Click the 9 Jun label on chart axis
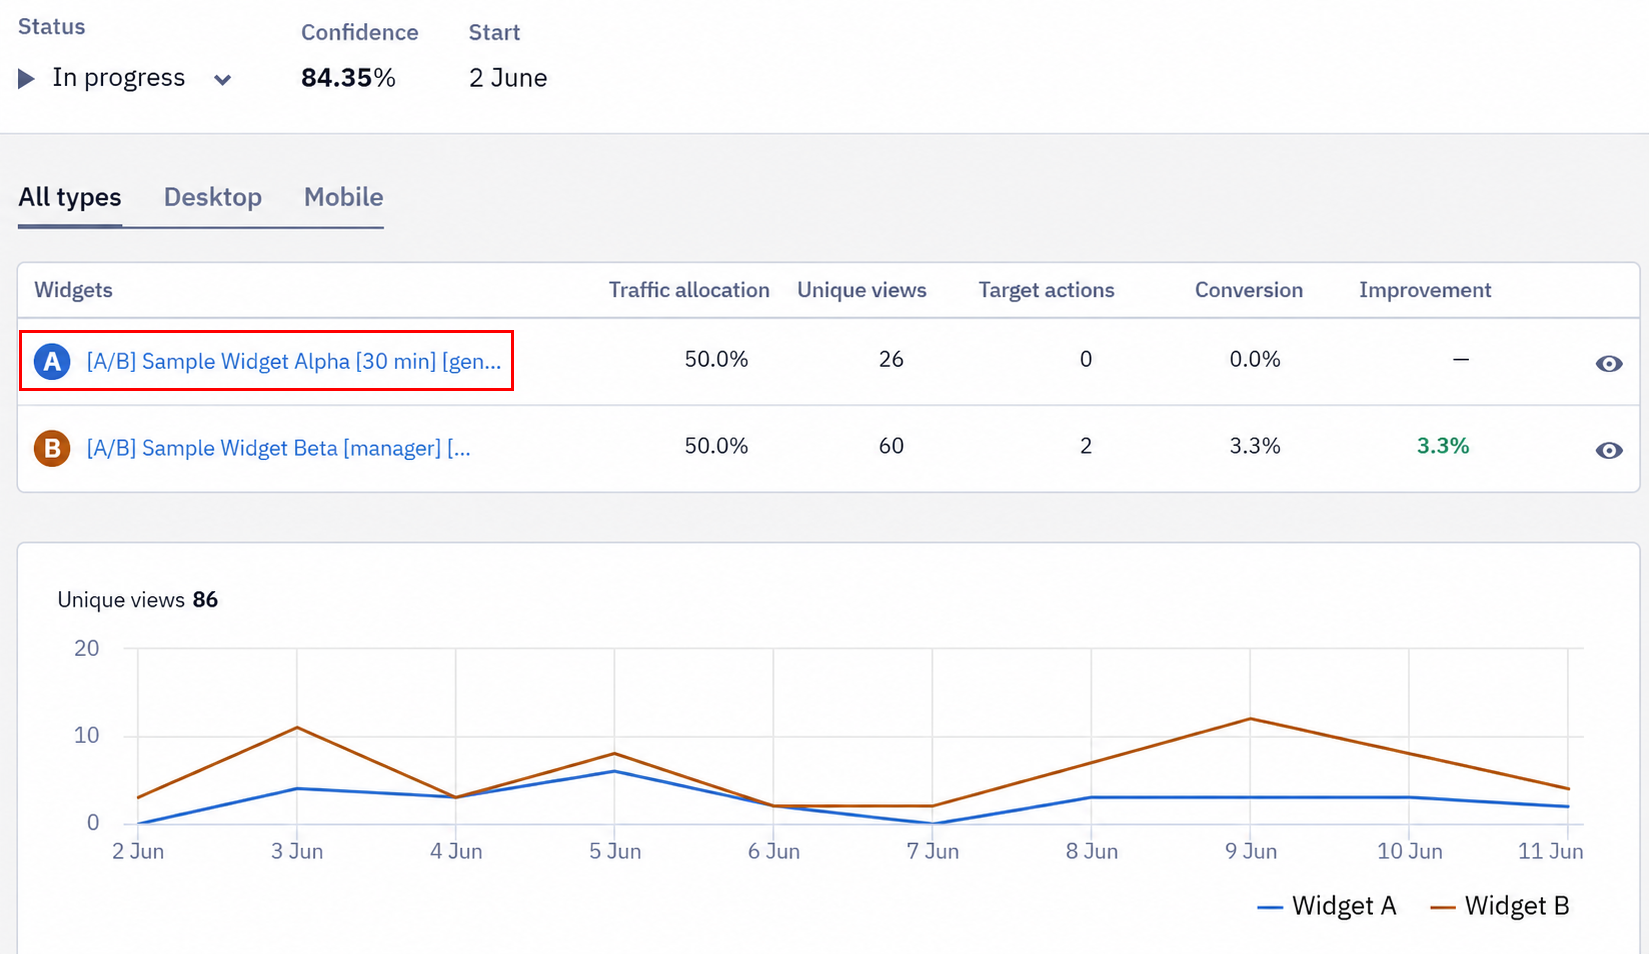 click(x=1251, y=851)
